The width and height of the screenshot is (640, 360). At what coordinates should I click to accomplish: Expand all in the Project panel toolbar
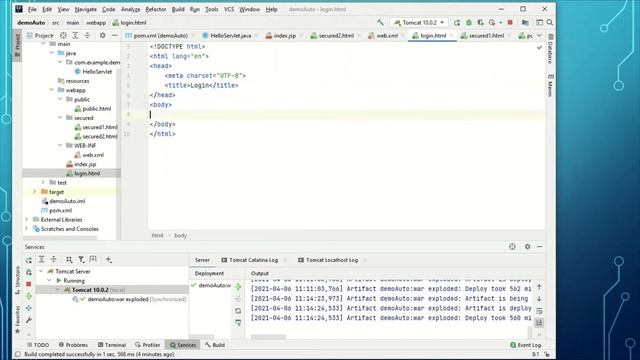[75, 36]
